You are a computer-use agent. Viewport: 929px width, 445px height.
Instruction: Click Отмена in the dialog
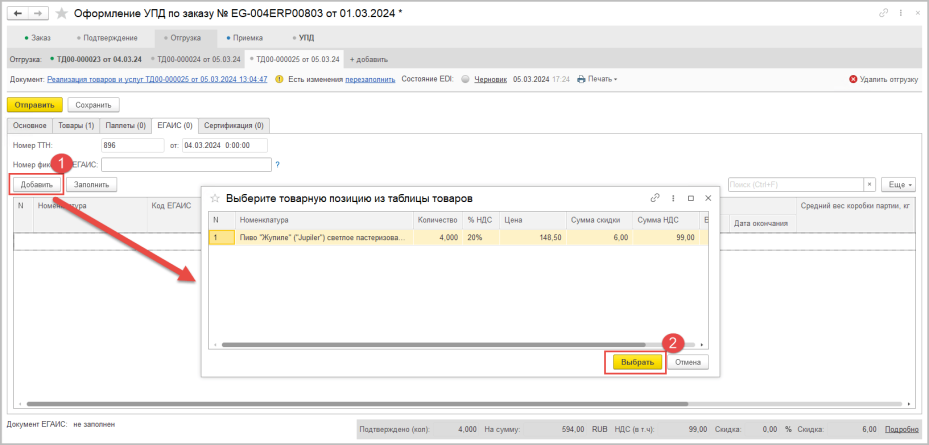coord(688,362)
